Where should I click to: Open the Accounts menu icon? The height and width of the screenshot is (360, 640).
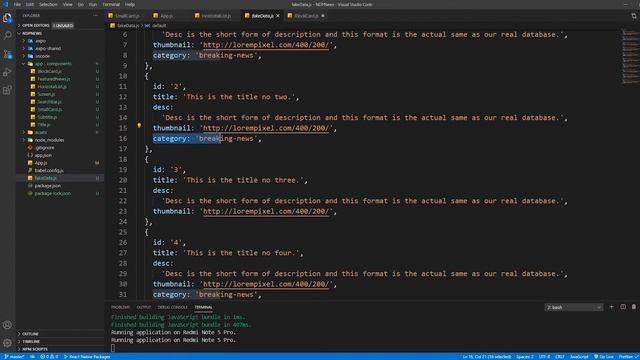coord(7,325)
